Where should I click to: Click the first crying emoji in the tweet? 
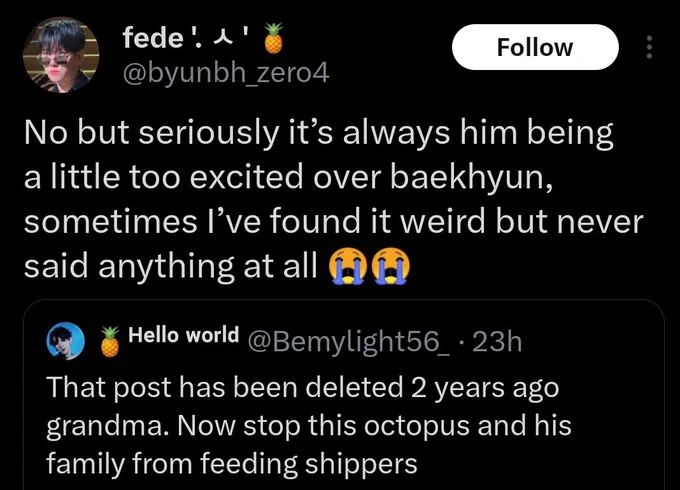tap(349, 266)
